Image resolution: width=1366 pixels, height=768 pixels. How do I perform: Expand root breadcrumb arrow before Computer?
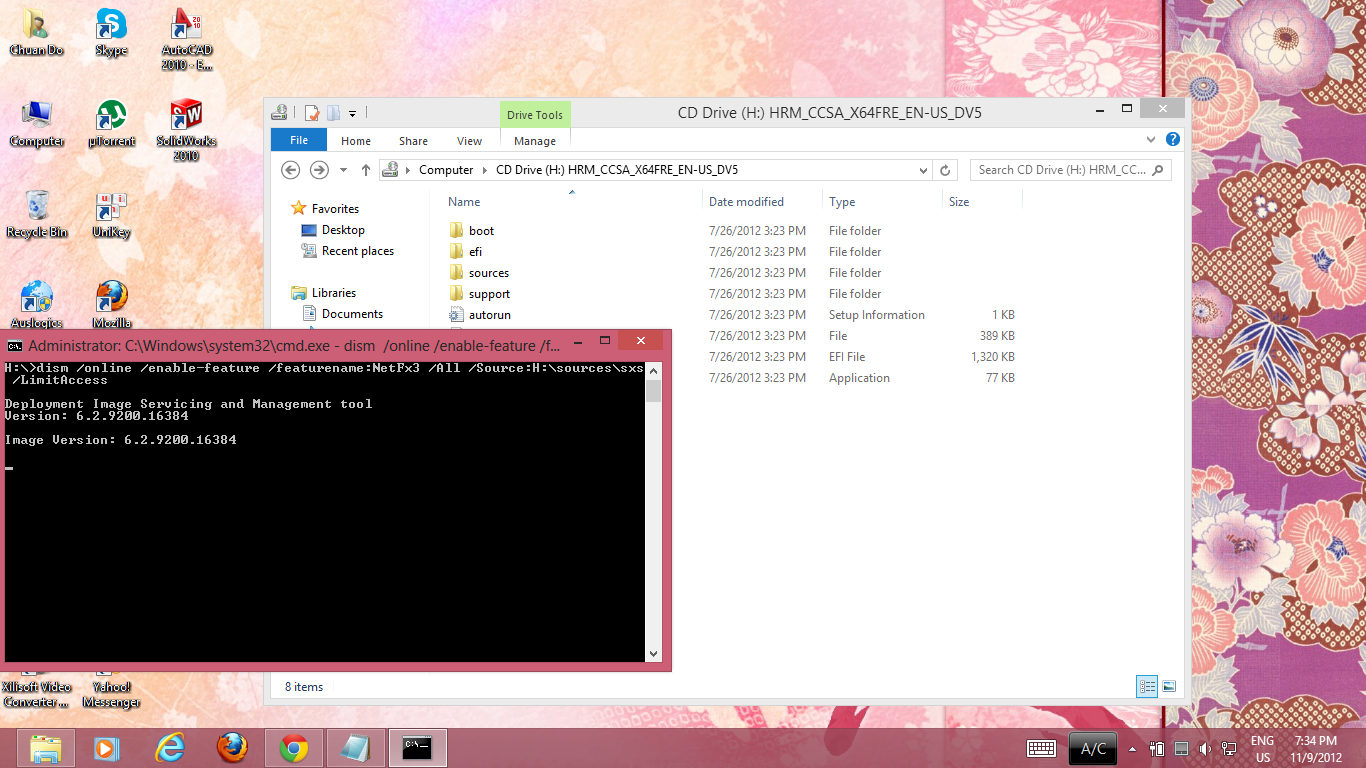[408, 170]
